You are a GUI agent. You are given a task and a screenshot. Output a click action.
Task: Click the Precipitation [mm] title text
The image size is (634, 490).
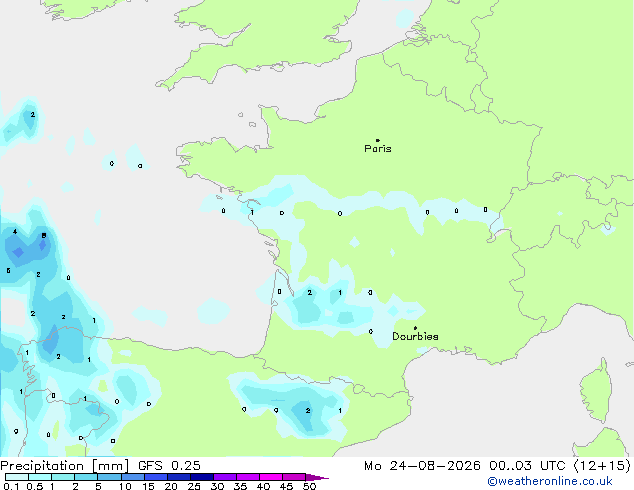point(65,466)
